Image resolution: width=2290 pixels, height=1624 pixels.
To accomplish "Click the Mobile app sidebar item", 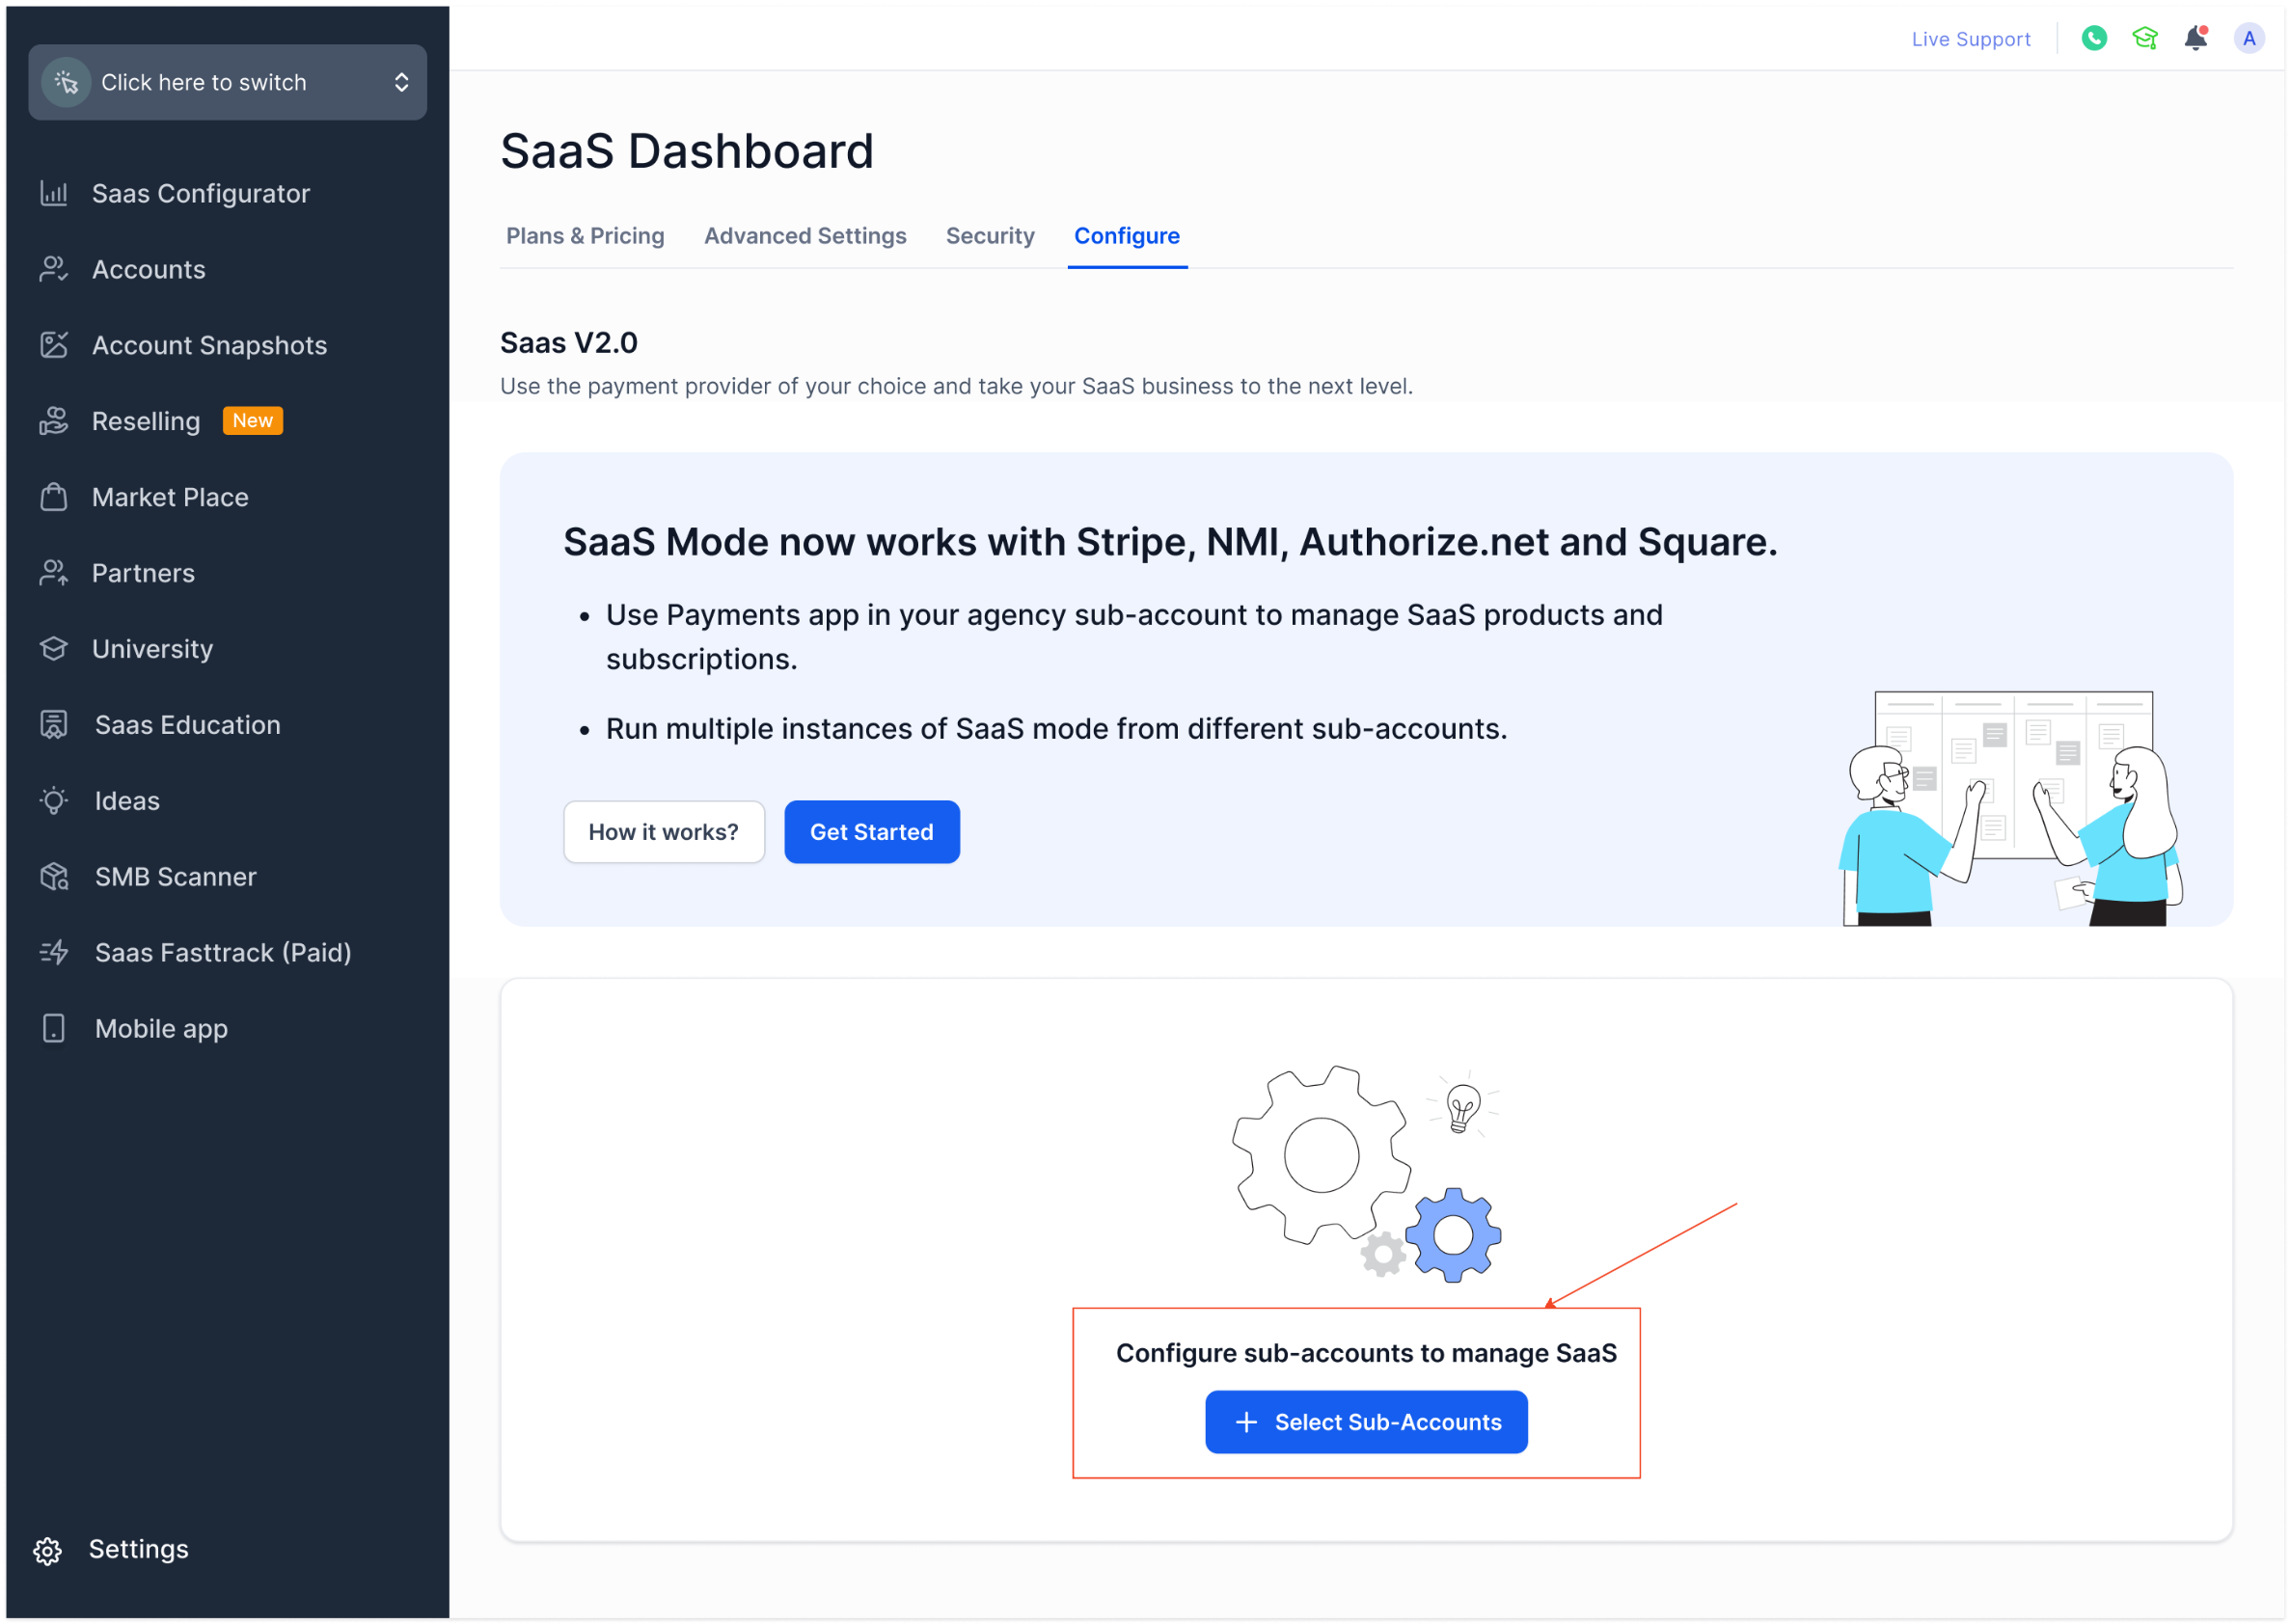I will pos(160,1029).
